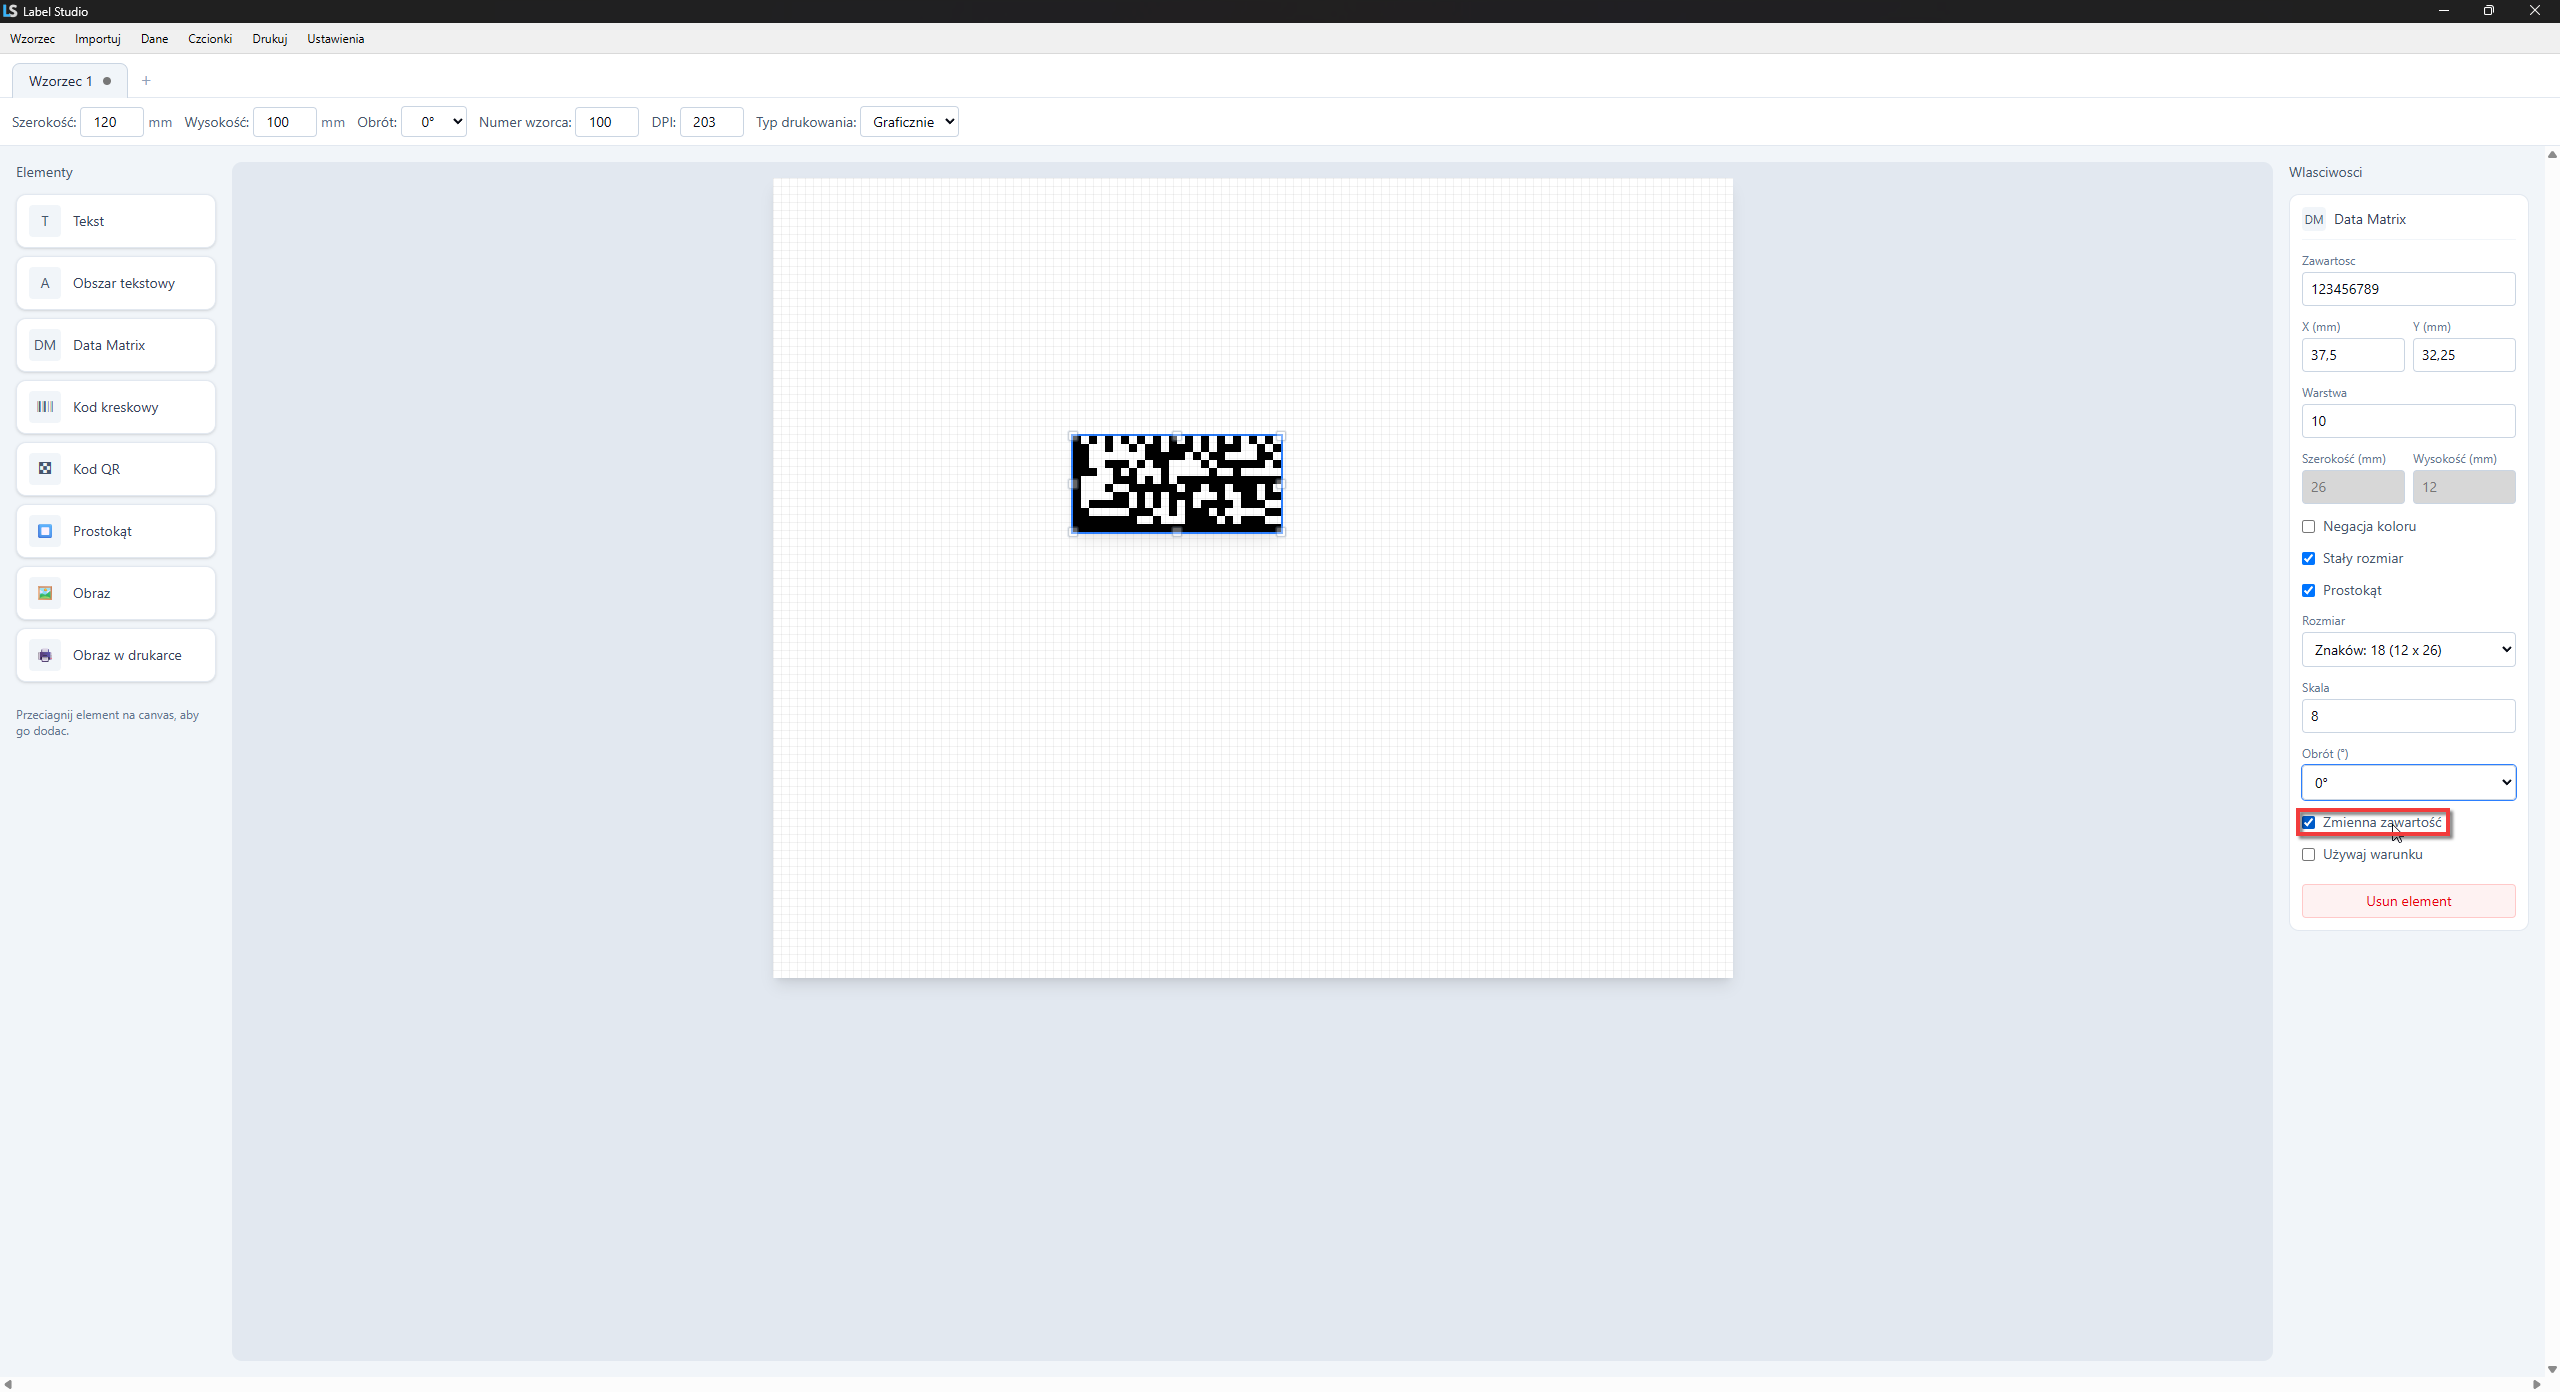This screenshot has height=1392, width=2560.
Task: Choose the Kod QR icon
Action: pyautogui.click(x=45, y=469)
